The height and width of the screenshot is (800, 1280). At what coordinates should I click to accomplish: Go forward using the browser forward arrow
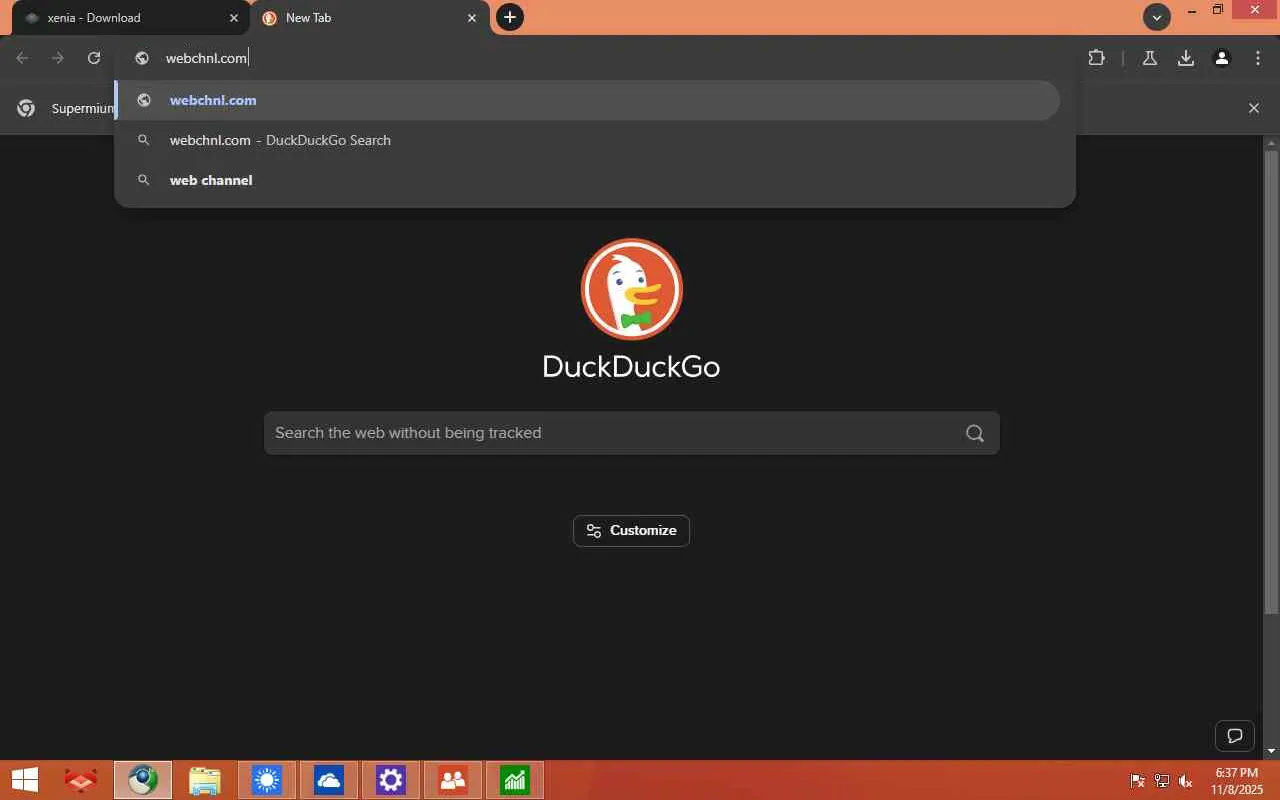tap(58, 58)
